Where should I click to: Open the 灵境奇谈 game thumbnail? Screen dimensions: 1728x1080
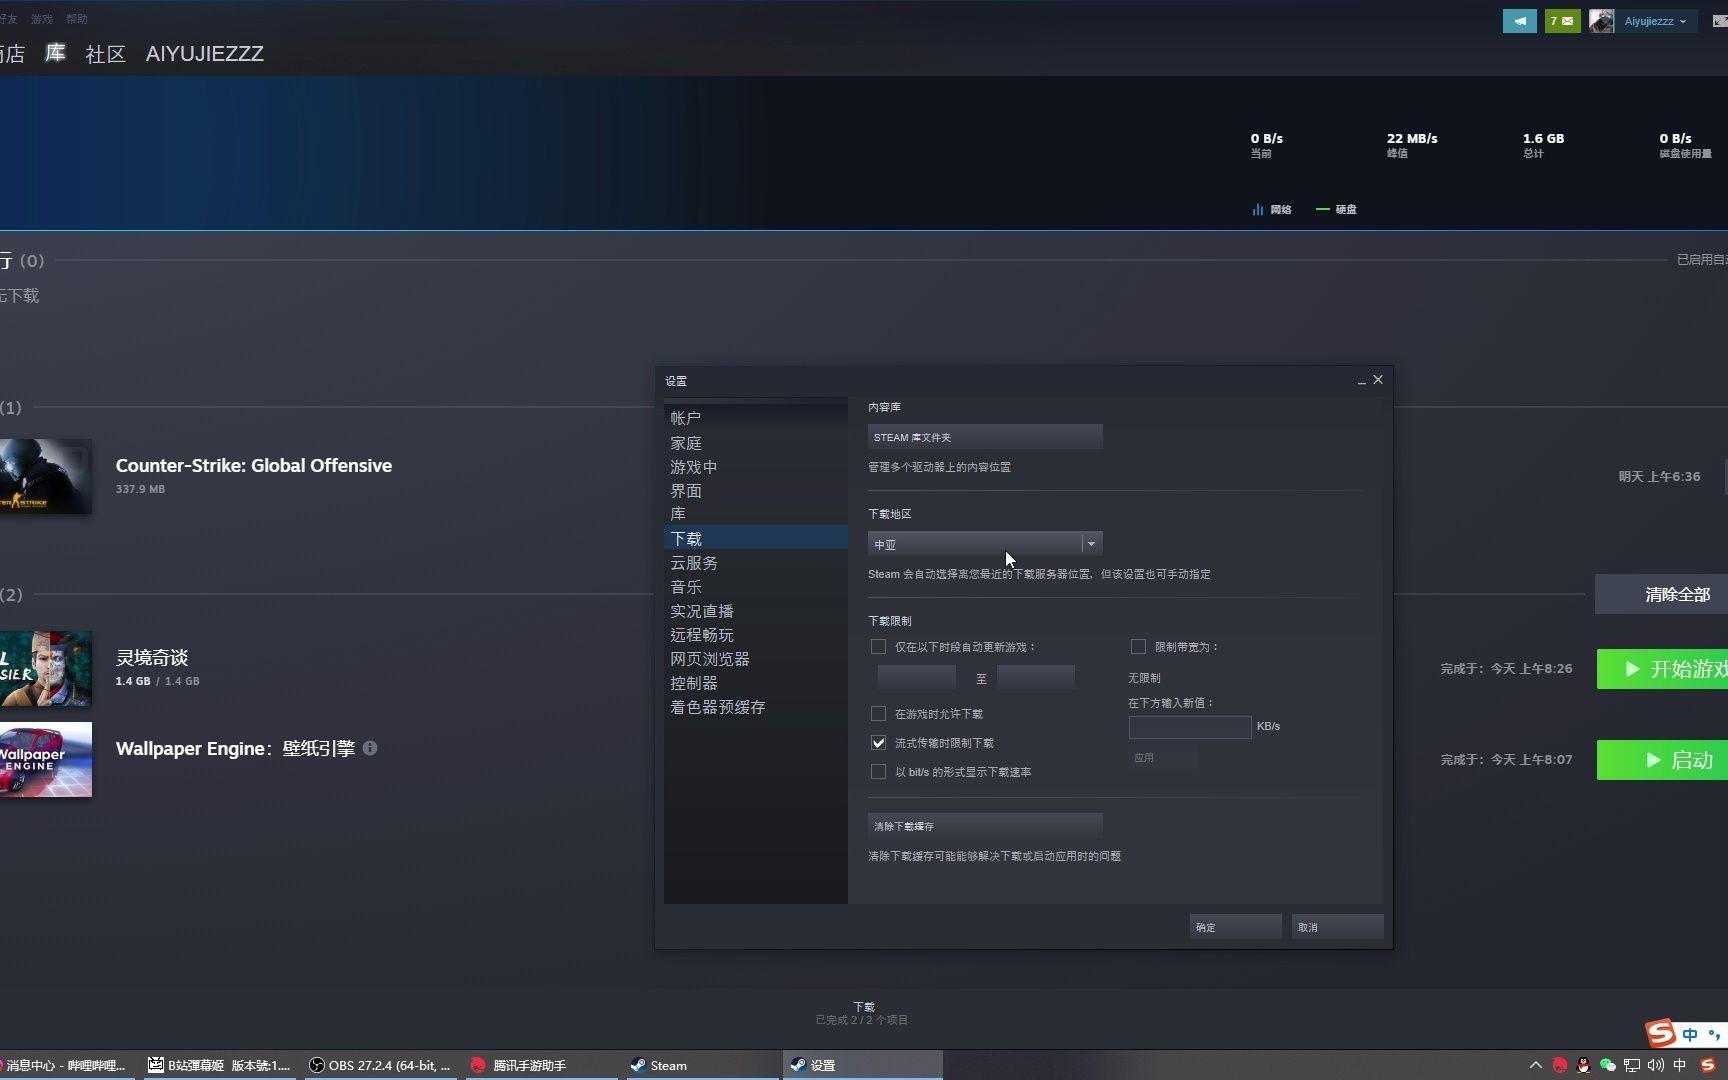(45, 669)
